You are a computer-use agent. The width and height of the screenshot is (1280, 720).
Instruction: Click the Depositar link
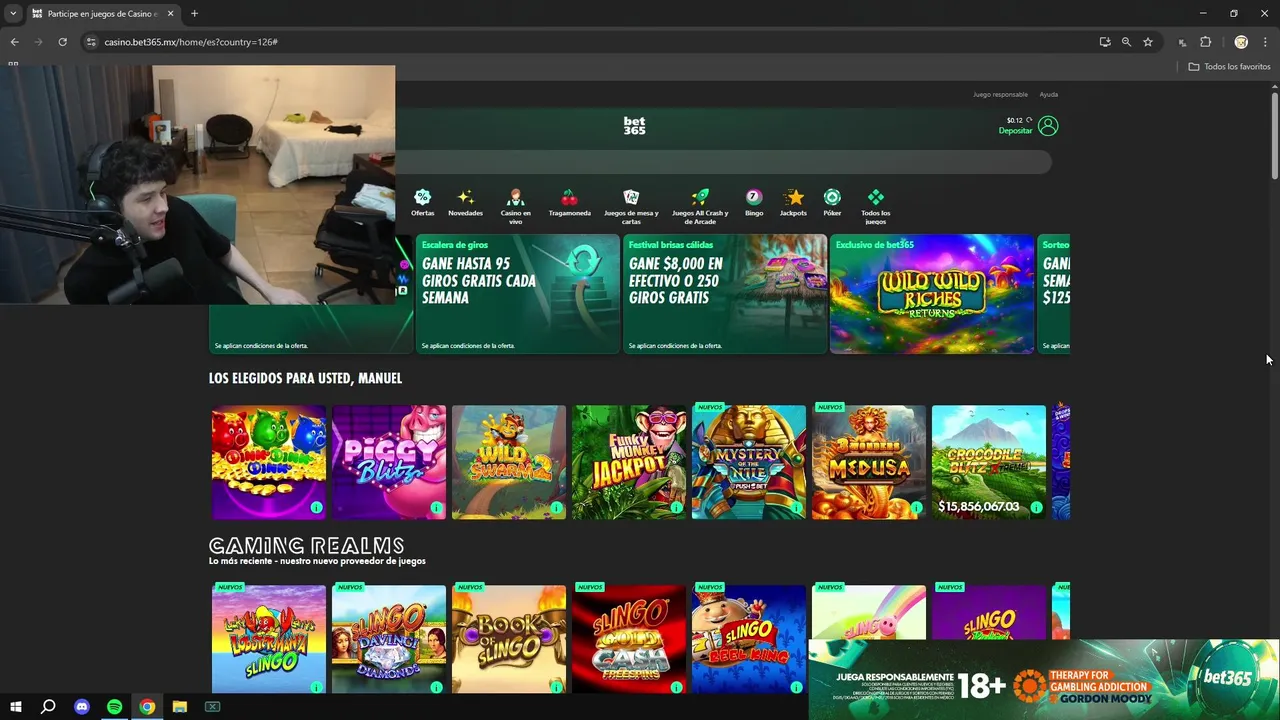tap(1015, 131)
